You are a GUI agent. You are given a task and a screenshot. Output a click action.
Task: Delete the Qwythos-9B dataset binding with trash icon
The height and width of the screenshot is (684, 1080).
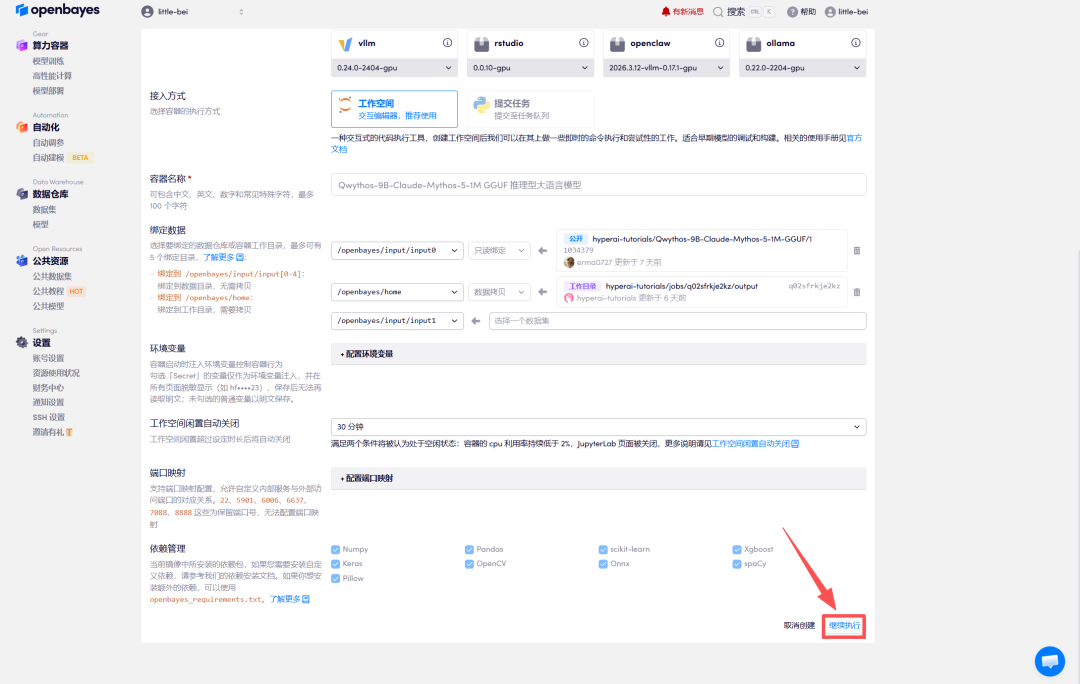click(x=857, y=251)
